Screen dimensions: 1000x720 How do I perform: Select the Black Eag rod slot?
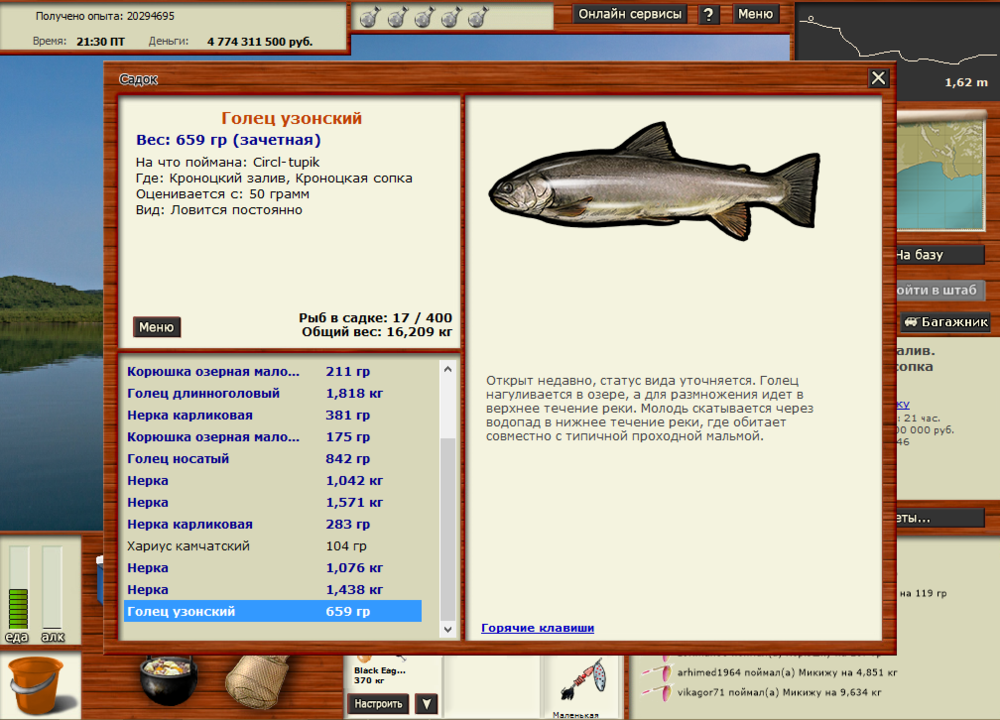(380, 675)
